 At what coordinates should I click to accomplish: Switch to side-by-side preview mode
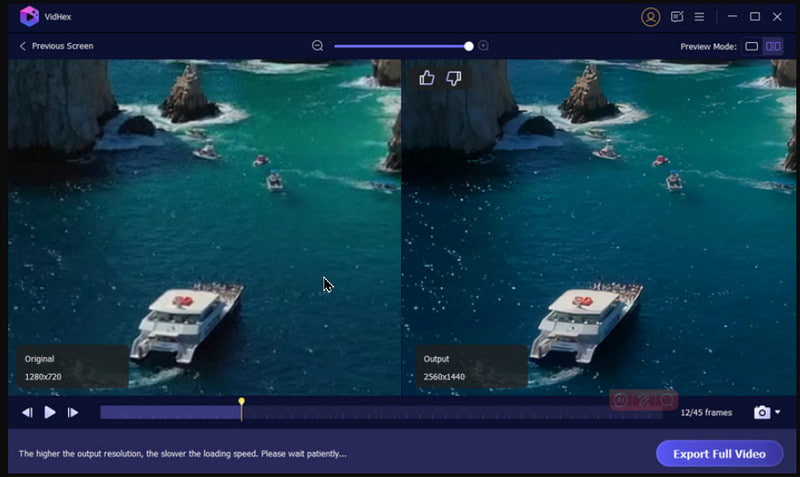tap(773, 46)
